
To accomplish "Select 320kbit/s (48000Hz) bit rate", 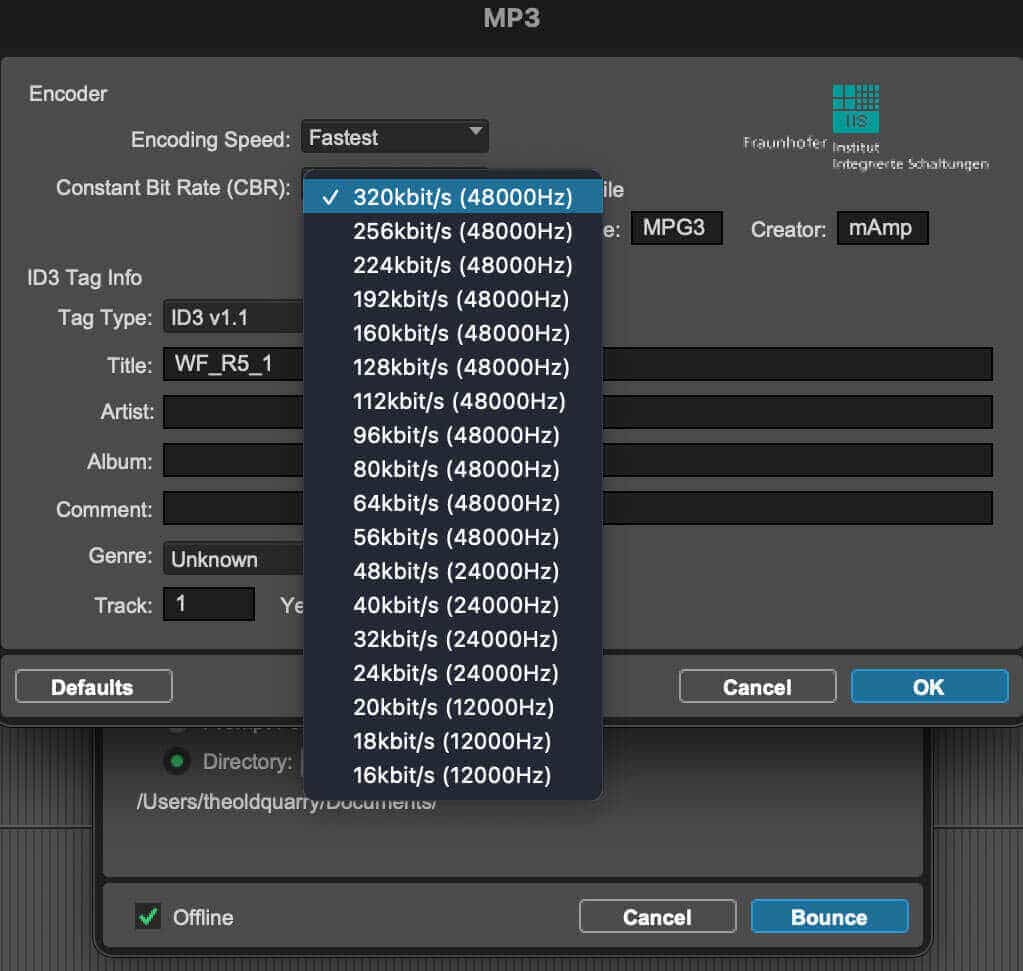I will pos(453,197).
